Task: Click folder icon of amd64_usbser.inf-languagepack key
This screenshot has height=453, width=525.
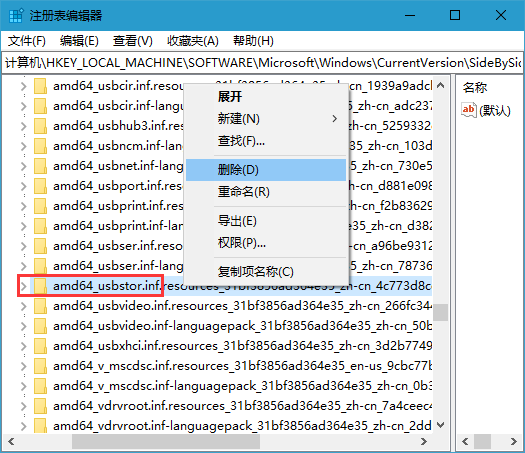Action: 40,266
